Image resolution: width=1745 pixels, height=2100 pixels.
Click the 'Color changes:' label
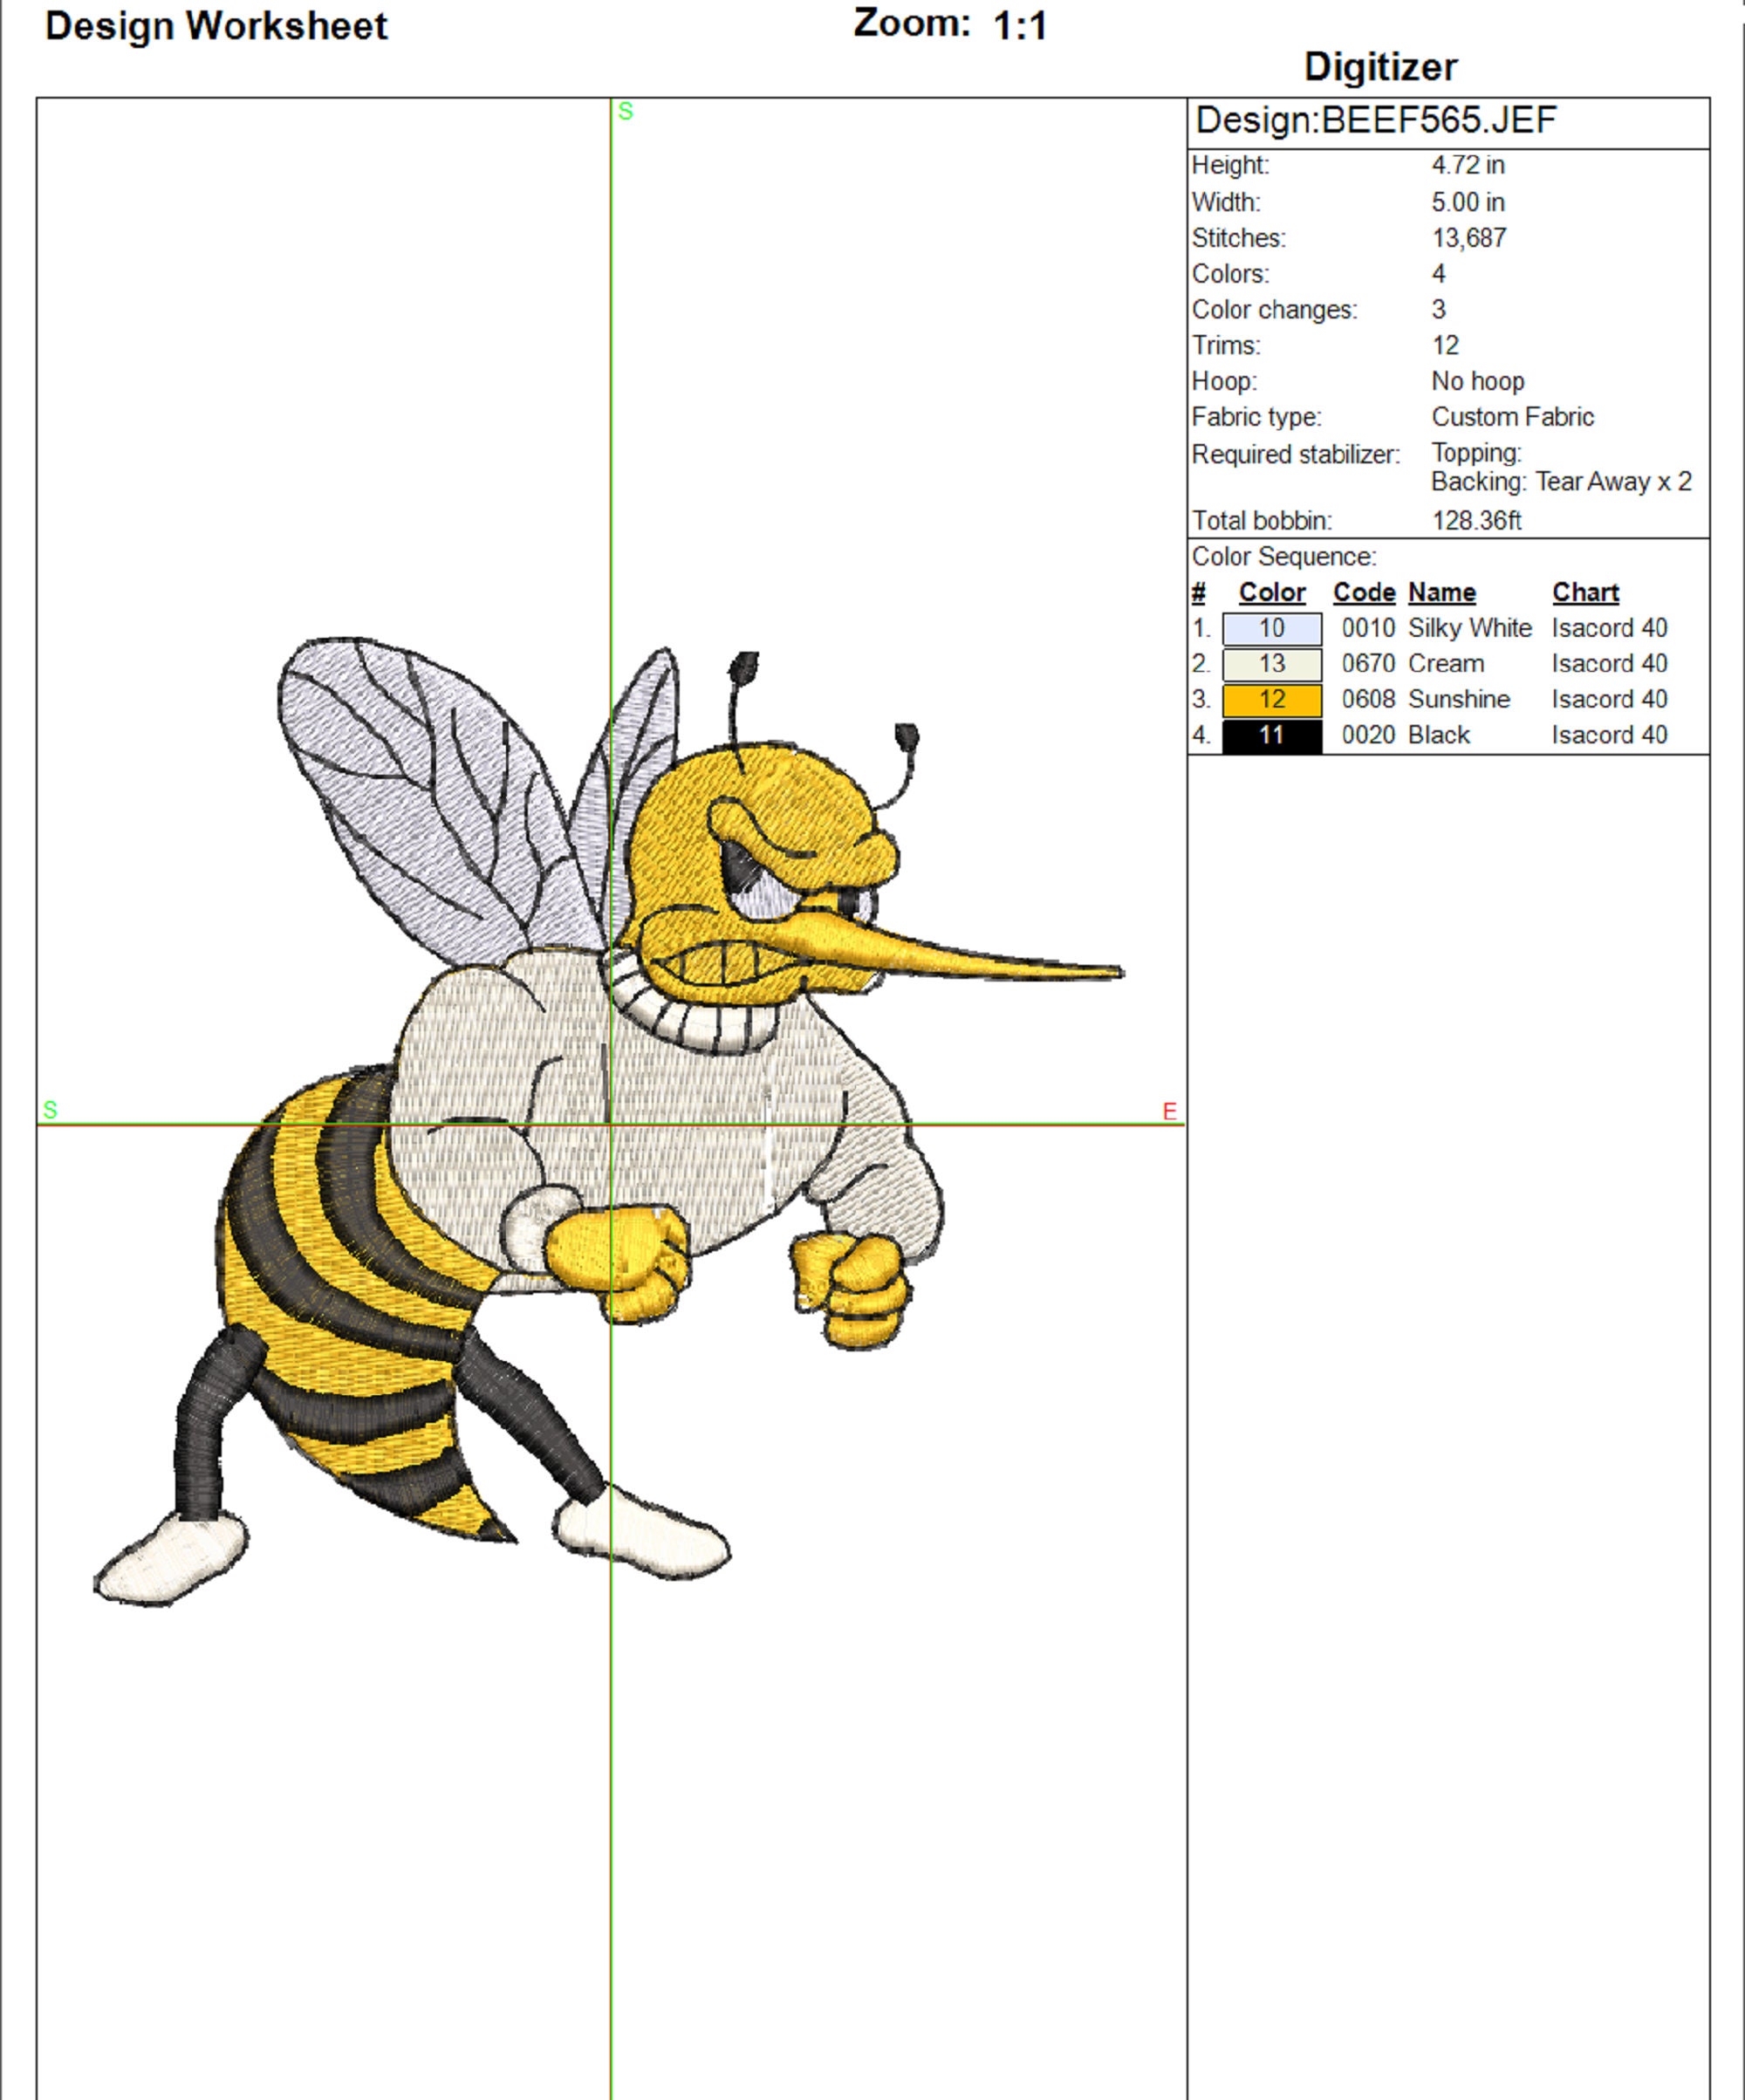pos(1274,310)
